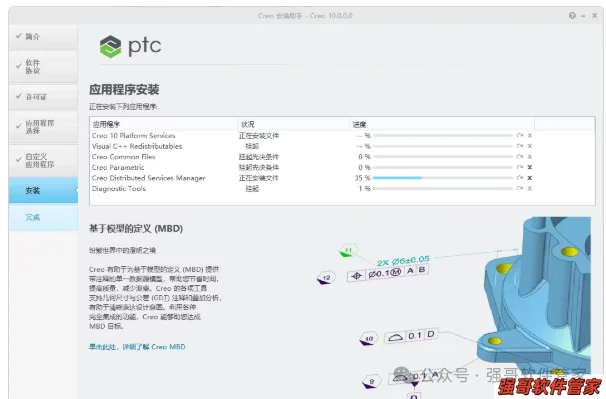The width and height of the screenshot is (606, 399).
Task: Retry install icon for Creo 10 Platform Services
Action: (x=520, y=135)
